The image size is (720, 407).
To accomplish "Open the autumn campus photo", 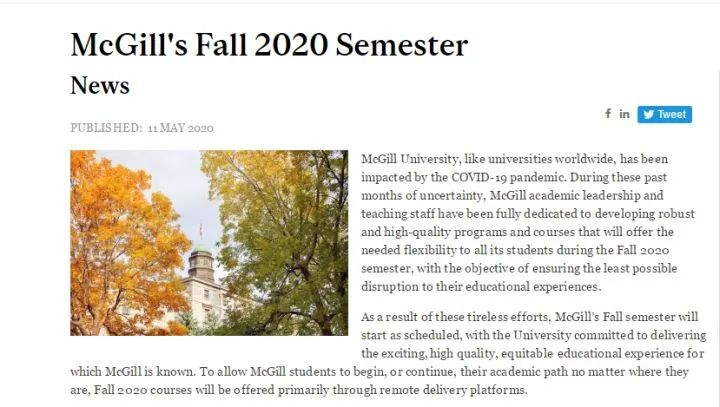I will (x=209, y=243).
